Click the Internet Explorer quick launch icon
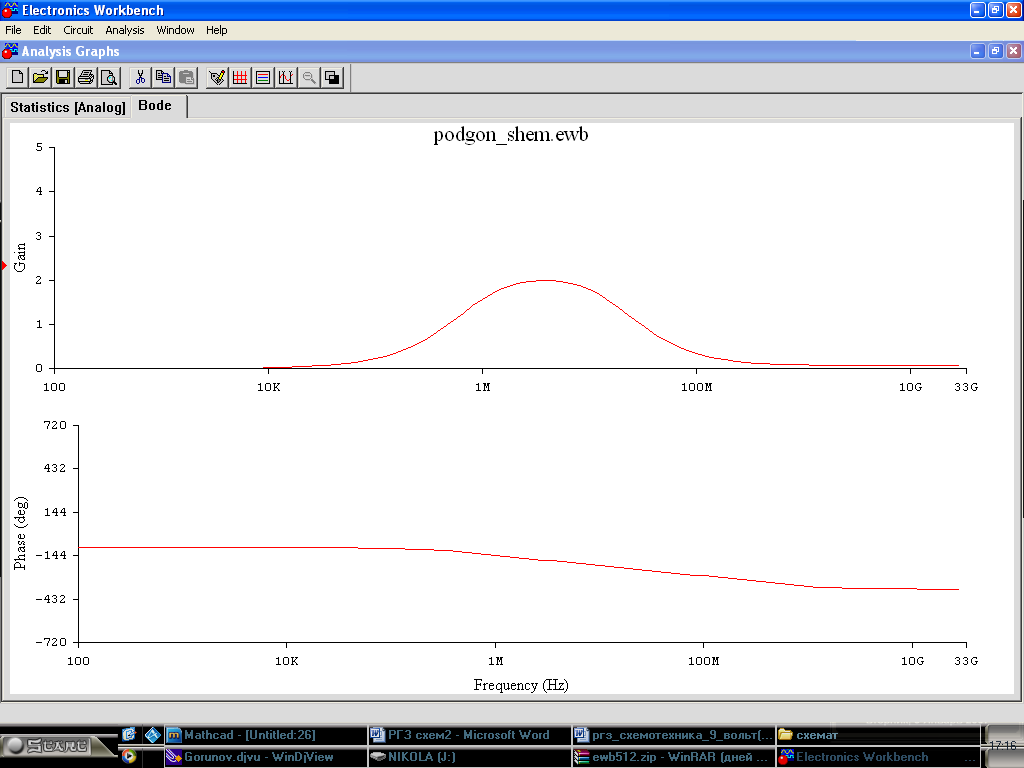This screenshot has width=1024, height=768. pyautogui.click(x=129, y=735)
